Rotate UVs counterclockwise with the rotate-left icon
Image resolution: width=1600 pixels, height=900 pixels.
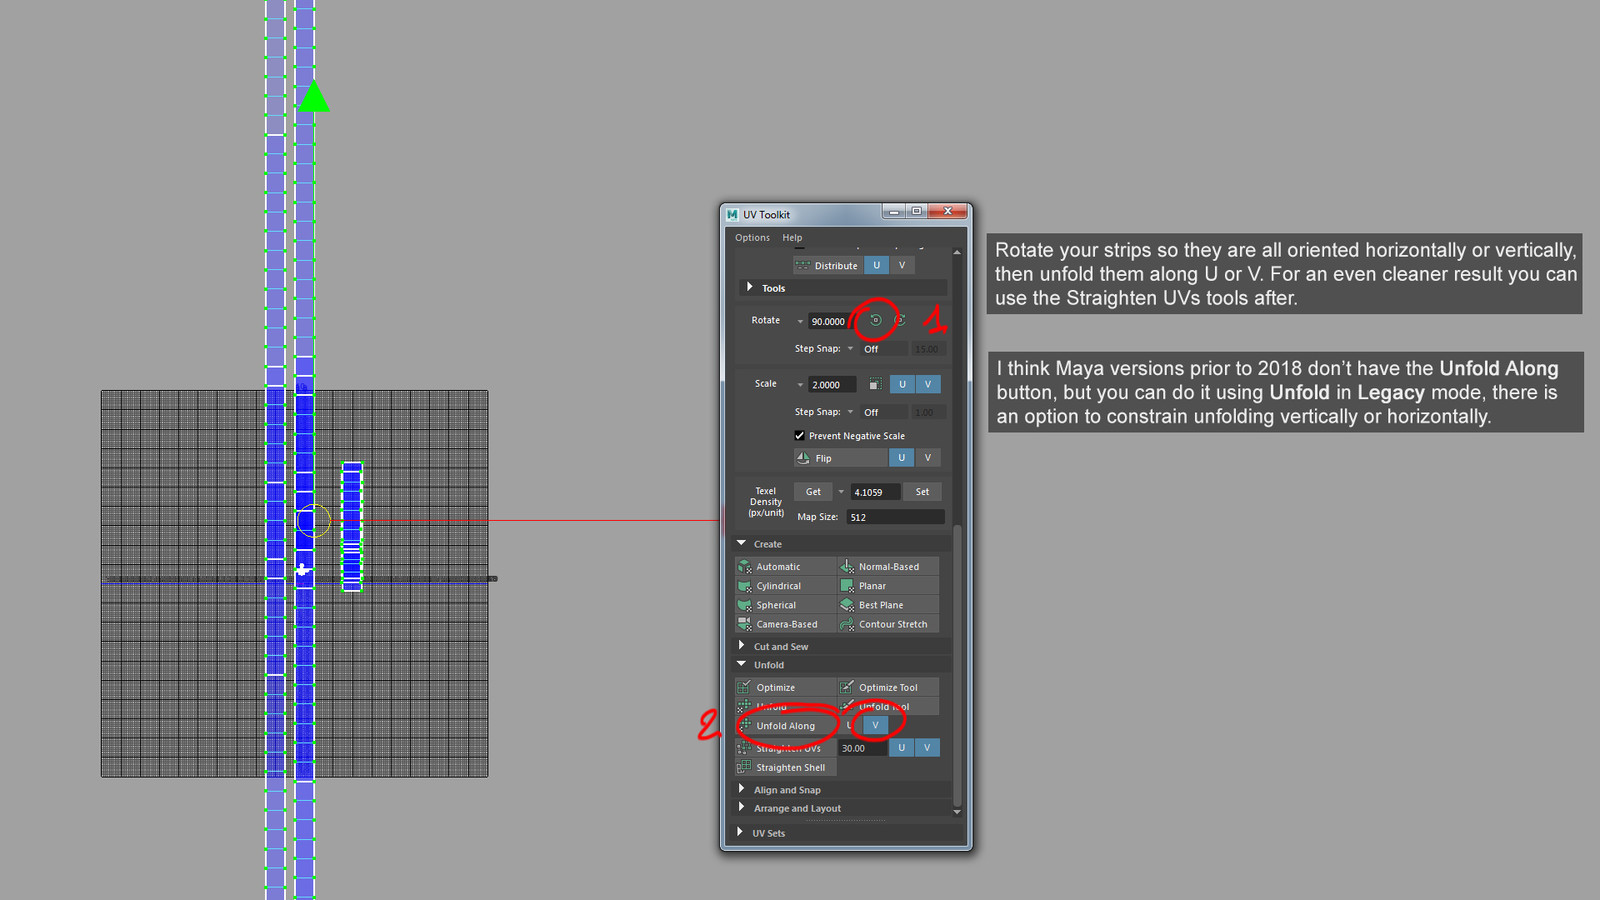(875, 320)
